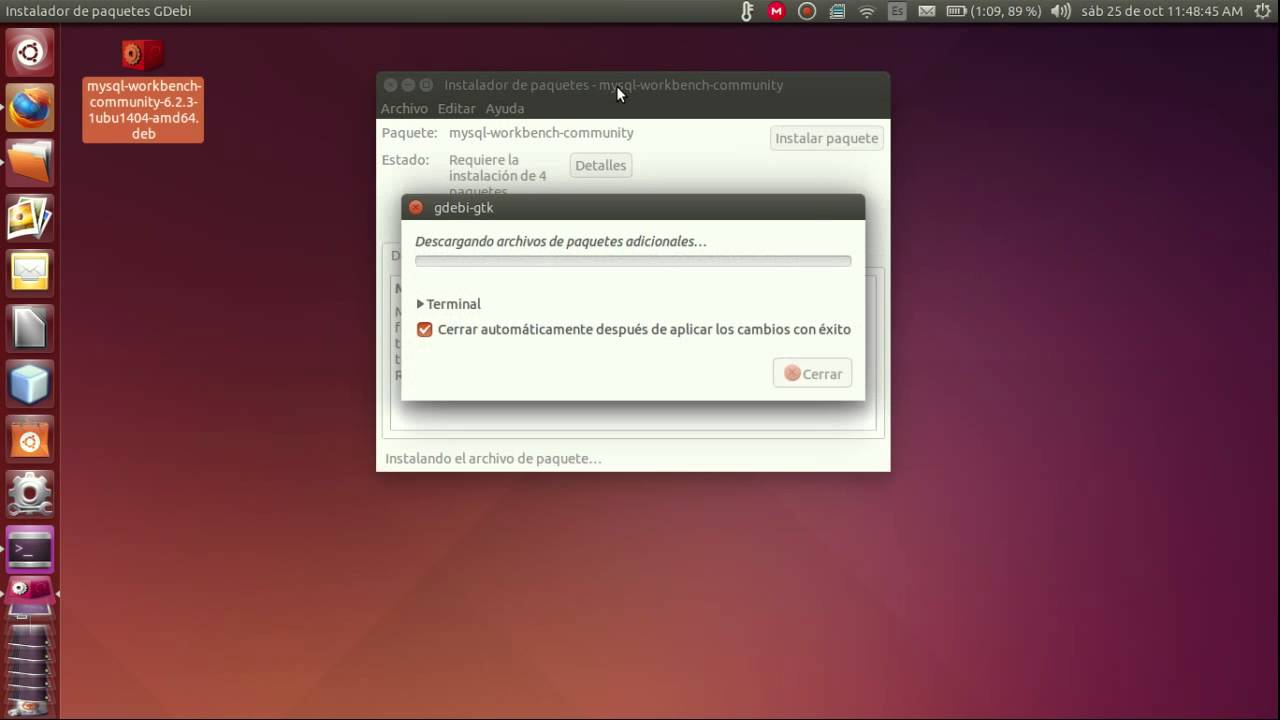Click the 'Descargando archivos de paquetes adicionales…' label

(x=561, y=241)
